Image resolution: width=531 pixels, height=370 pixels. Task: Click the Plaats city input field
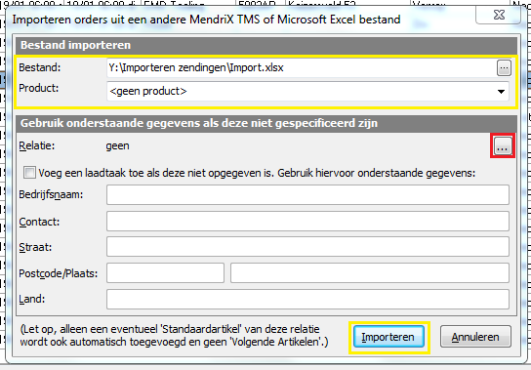[x=370, y=273]
